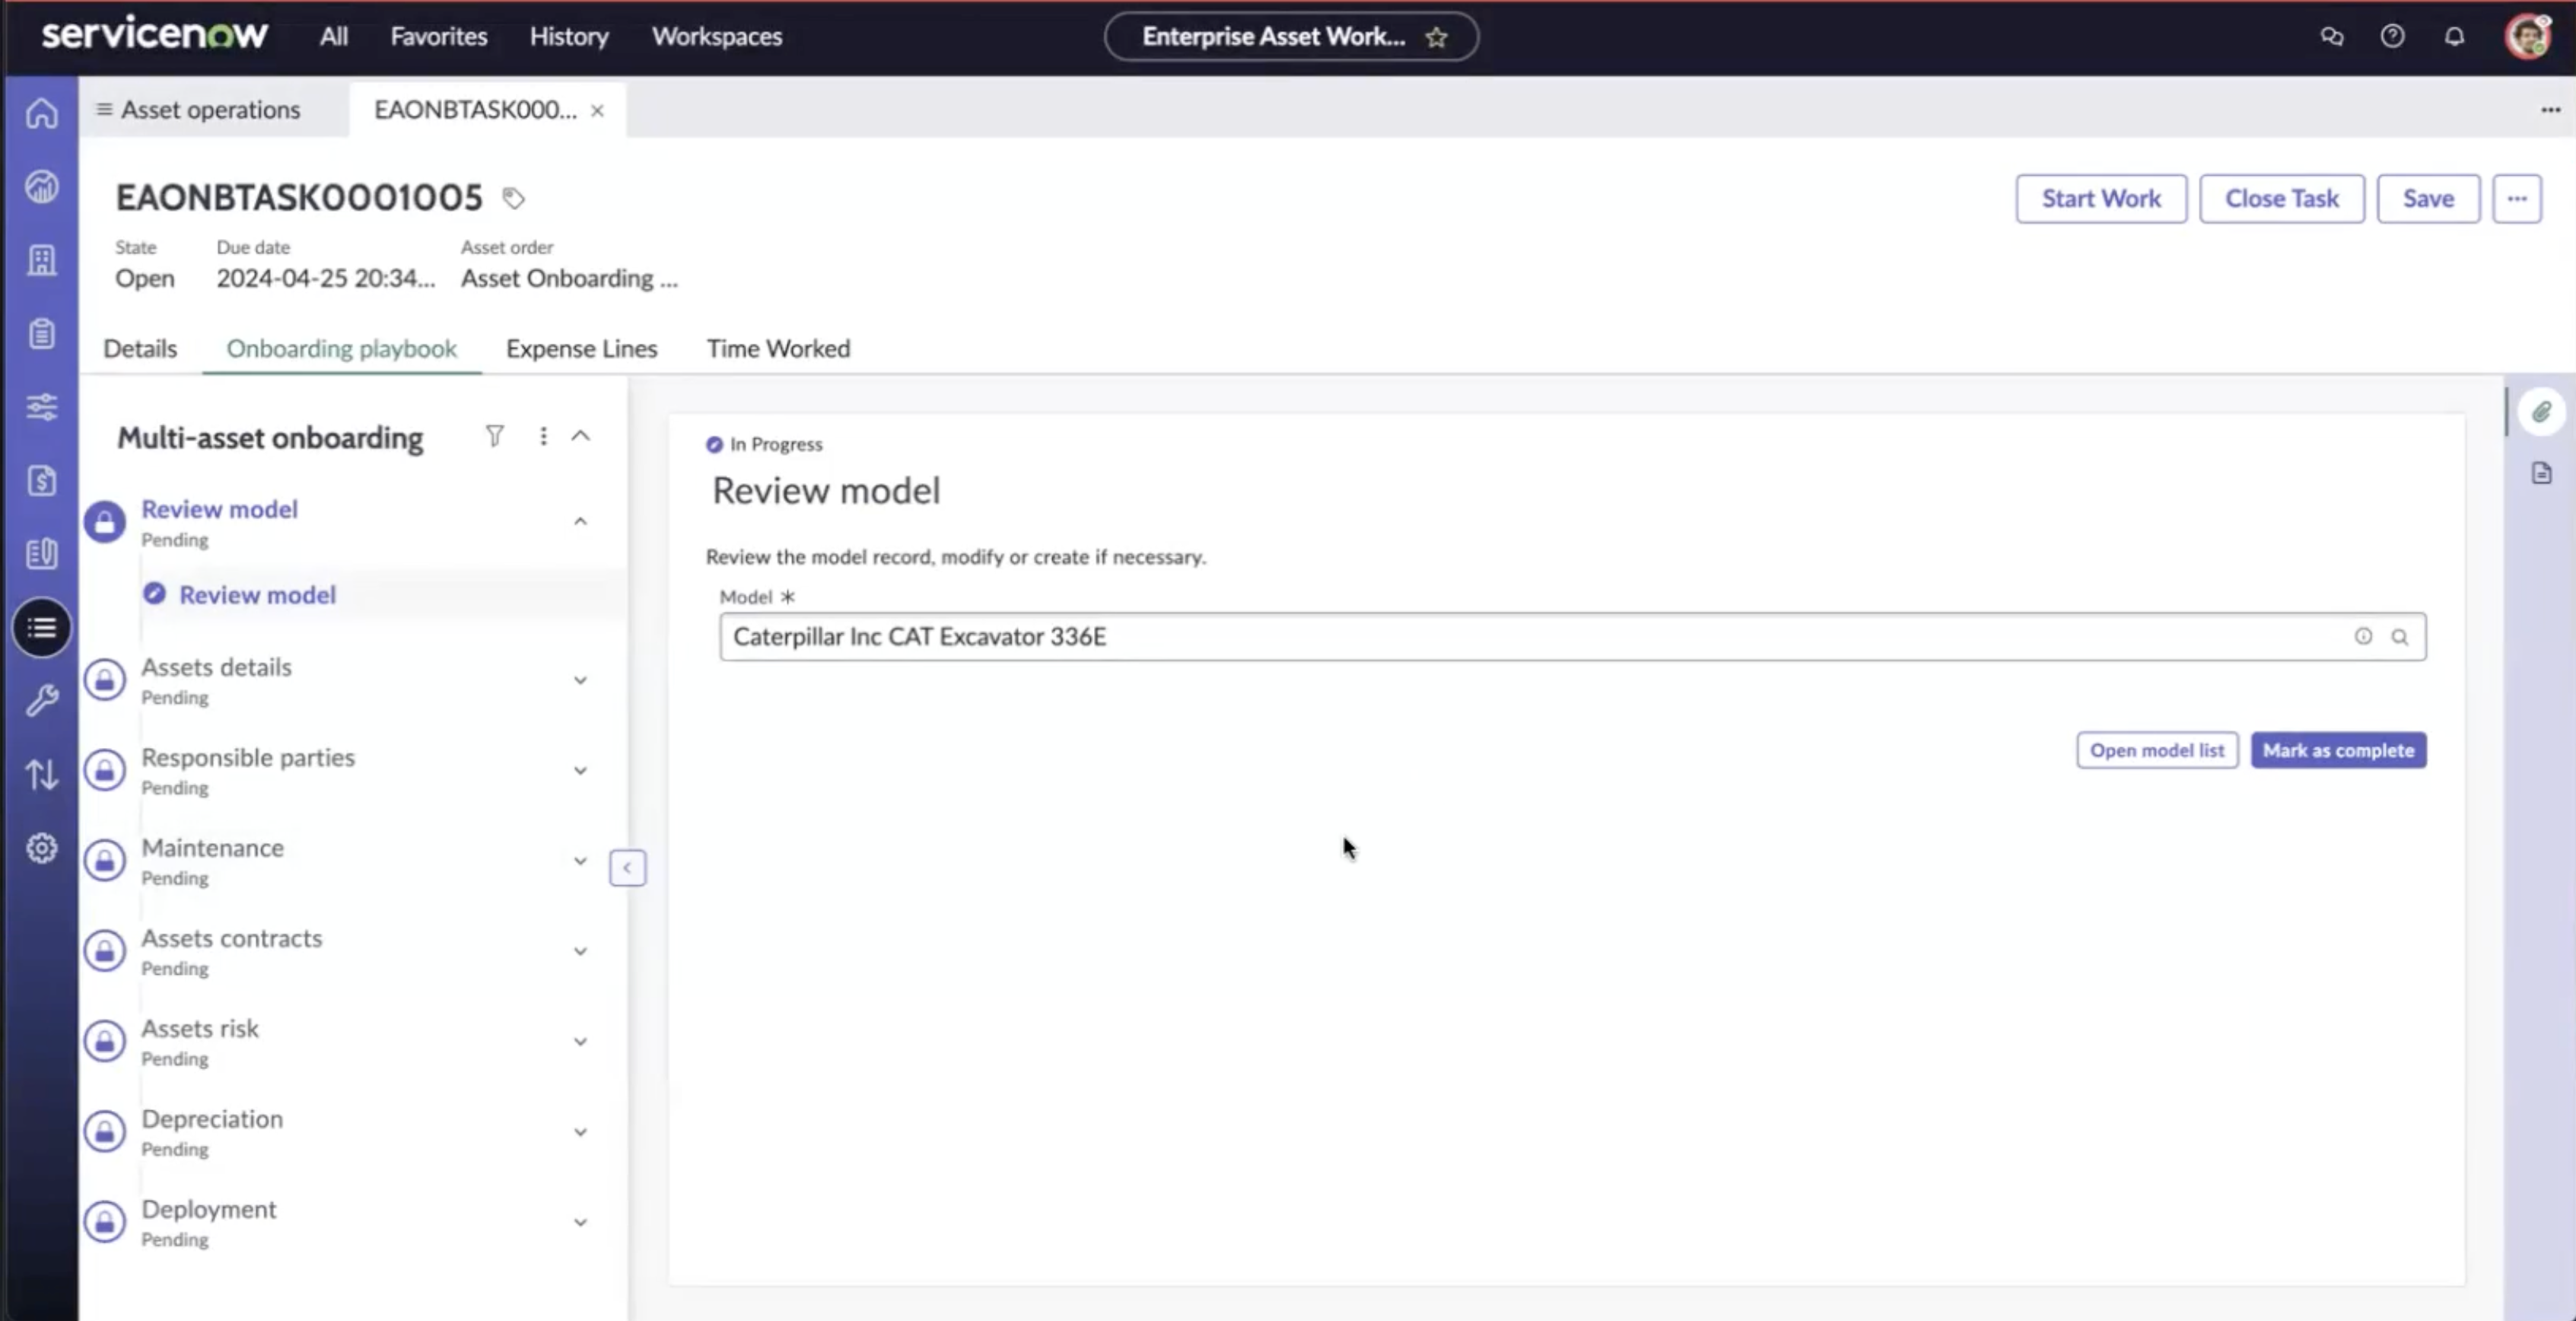This screenshot has width=2576, height=1321.
Task: Click the filter icon in playbook panel
Action: tap(494, 436)
